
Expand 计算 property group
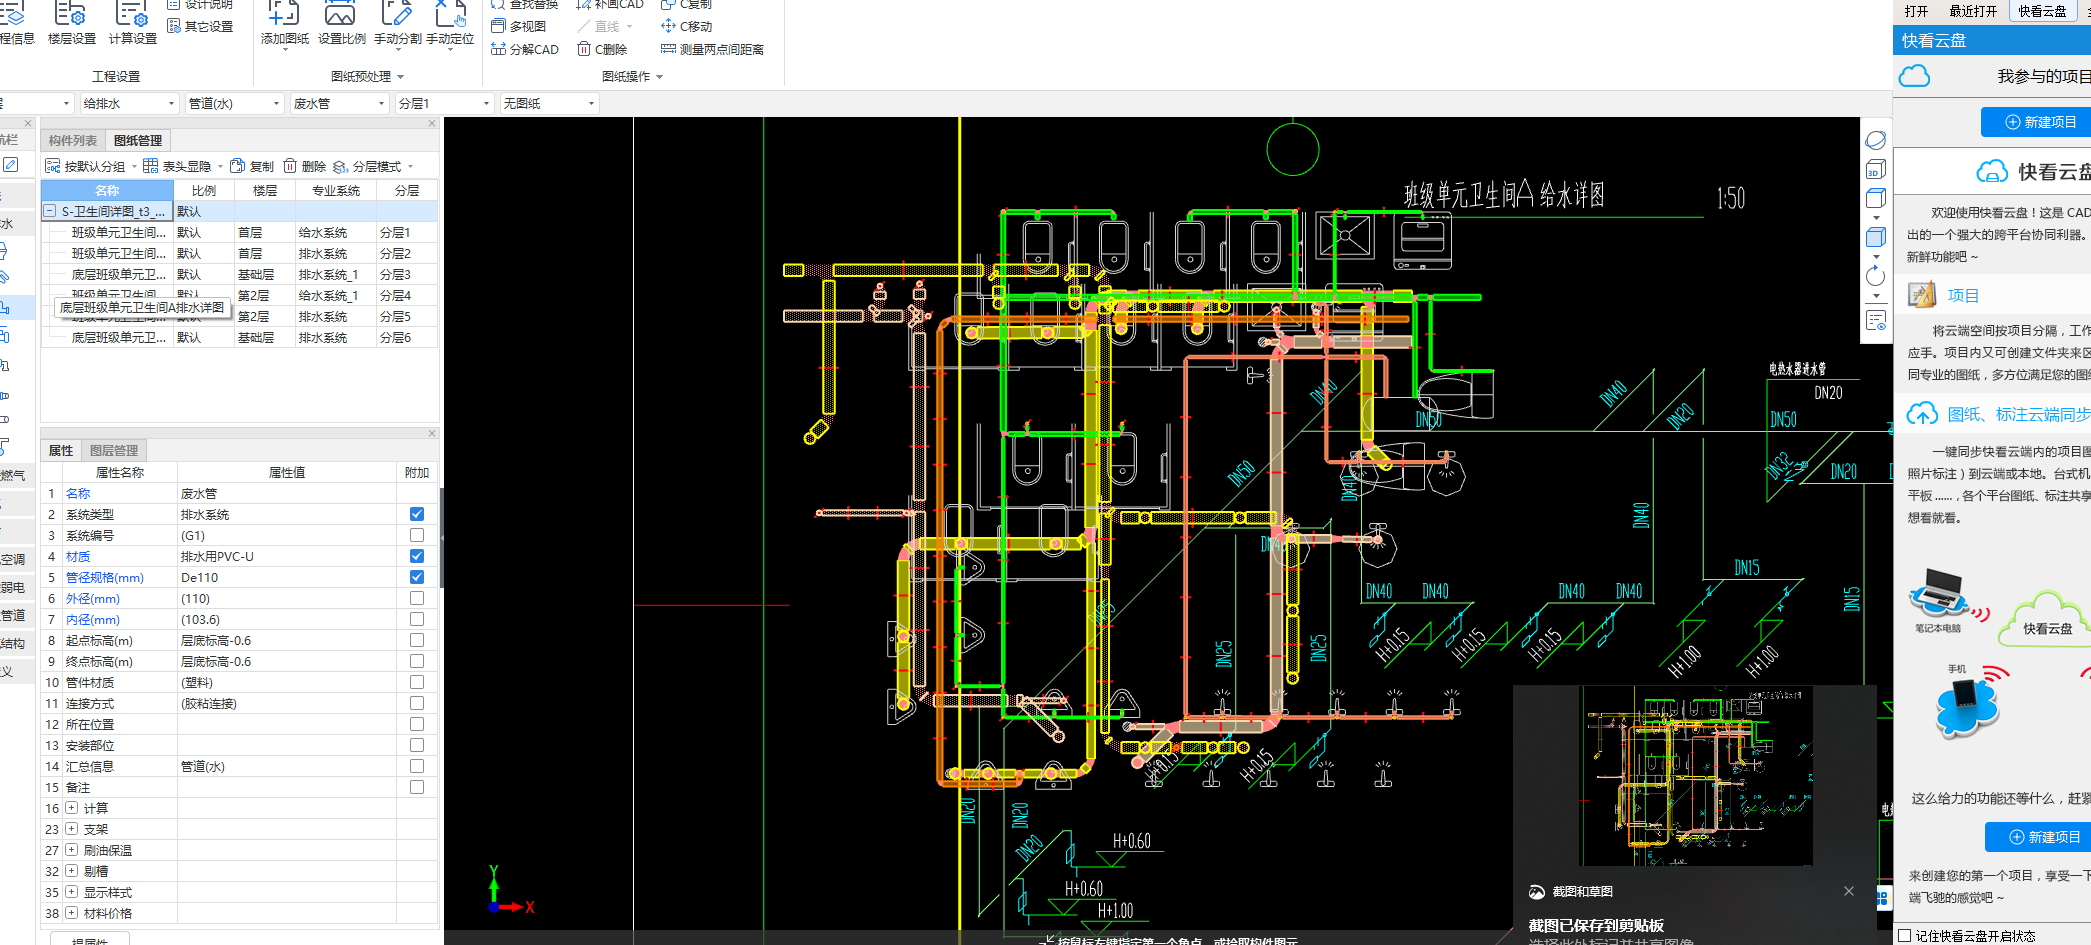71,808
